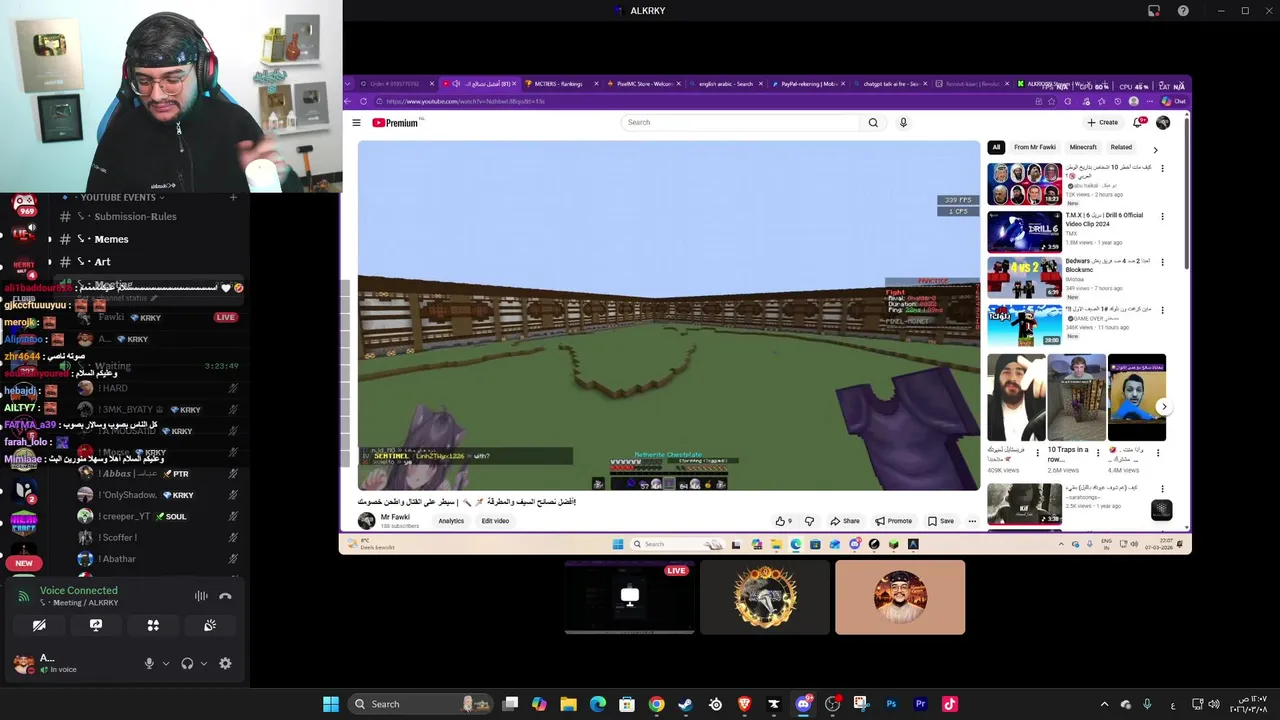
Task: Focus the YouTube search field
Action: pyautogui.click(x=740, y=123)
